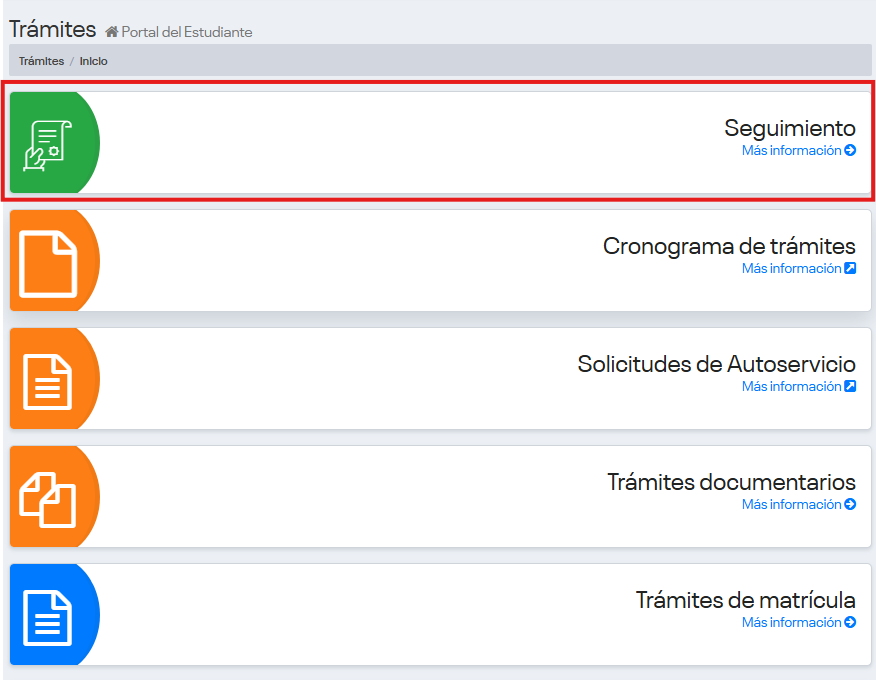Click the stacked files icon for Trámites documentarios

pos(47,498)
